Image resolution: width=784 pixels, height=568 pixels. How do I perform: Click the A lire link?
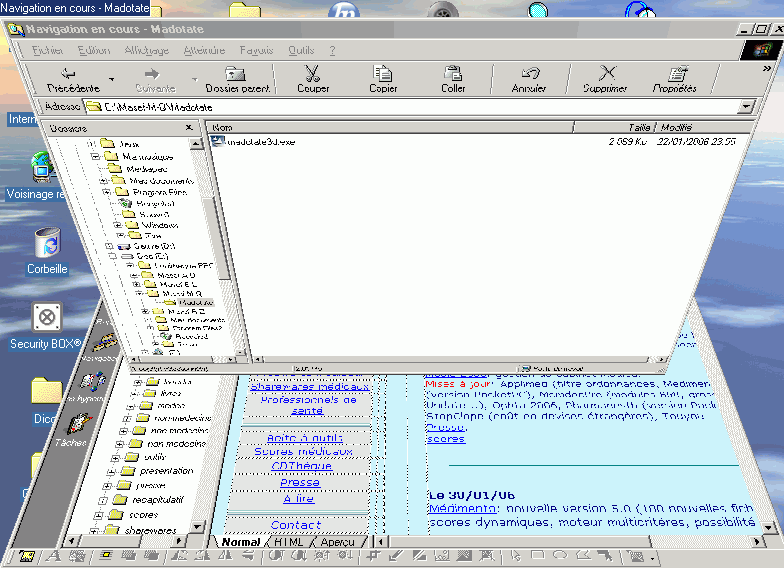click(x=298, y=499)
